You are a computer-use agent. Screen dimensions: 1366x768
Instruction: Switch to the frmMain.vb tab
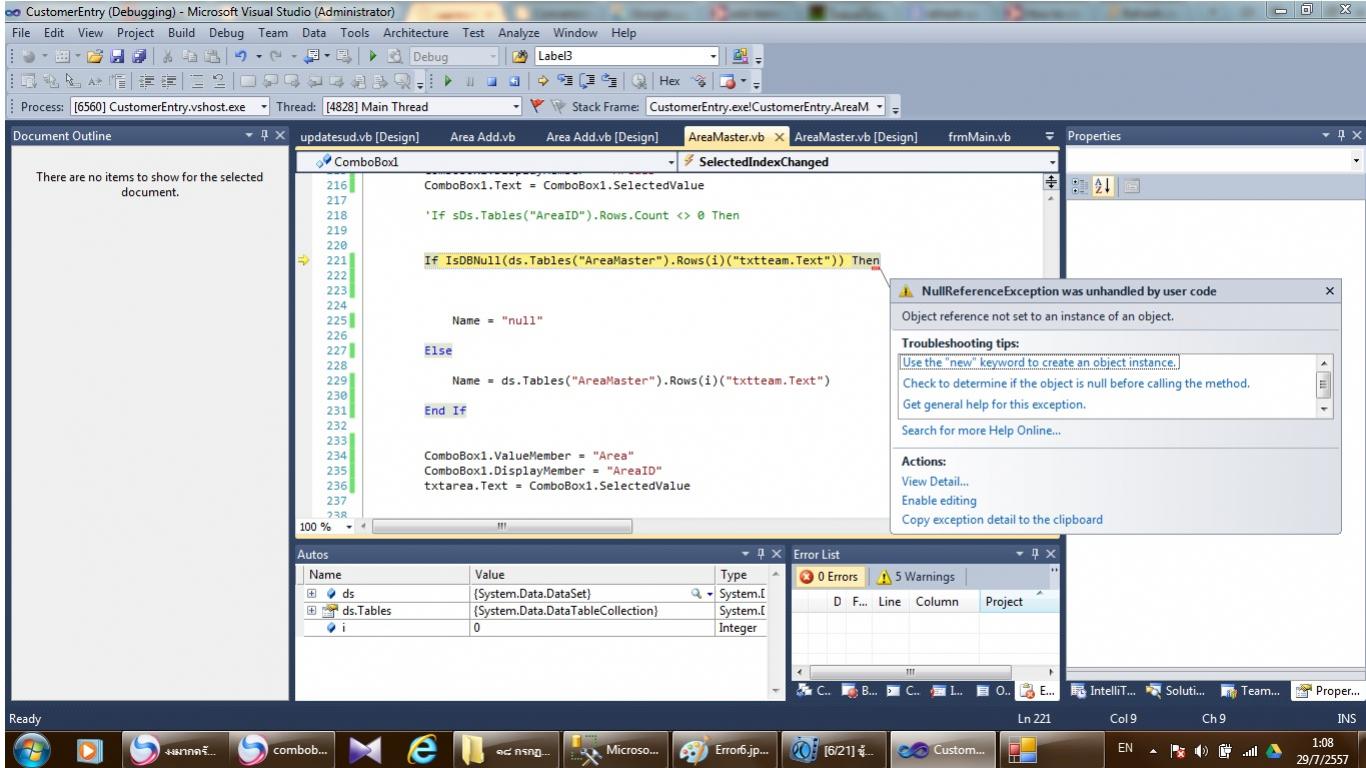[978, 136]
